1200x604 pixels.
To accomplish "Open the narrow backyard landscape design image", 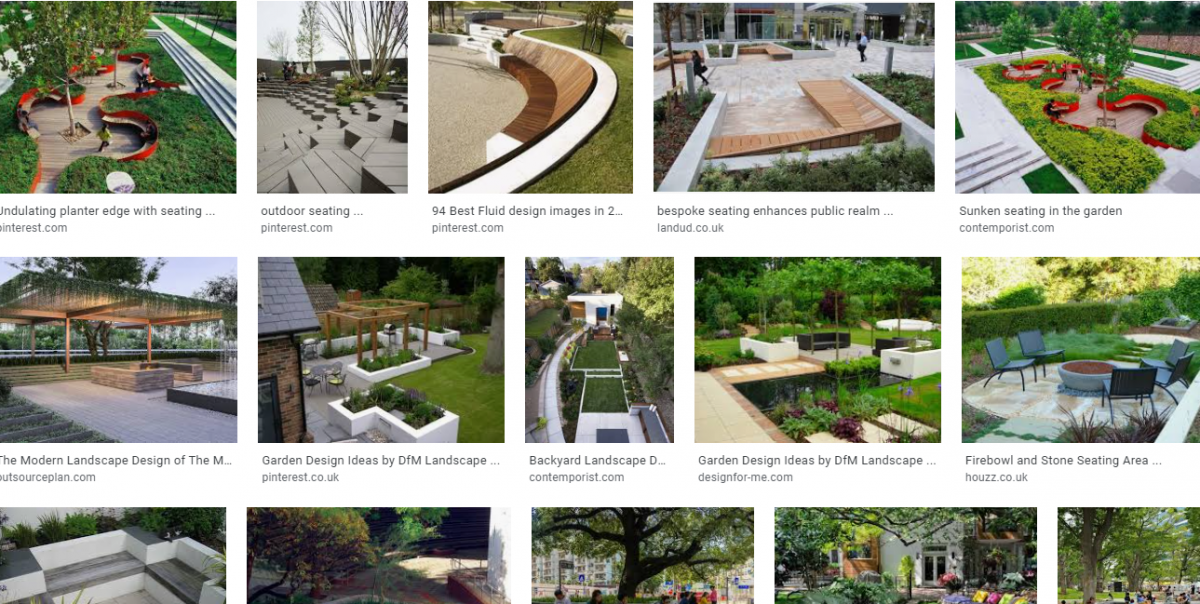I will (x=599, y=350).
